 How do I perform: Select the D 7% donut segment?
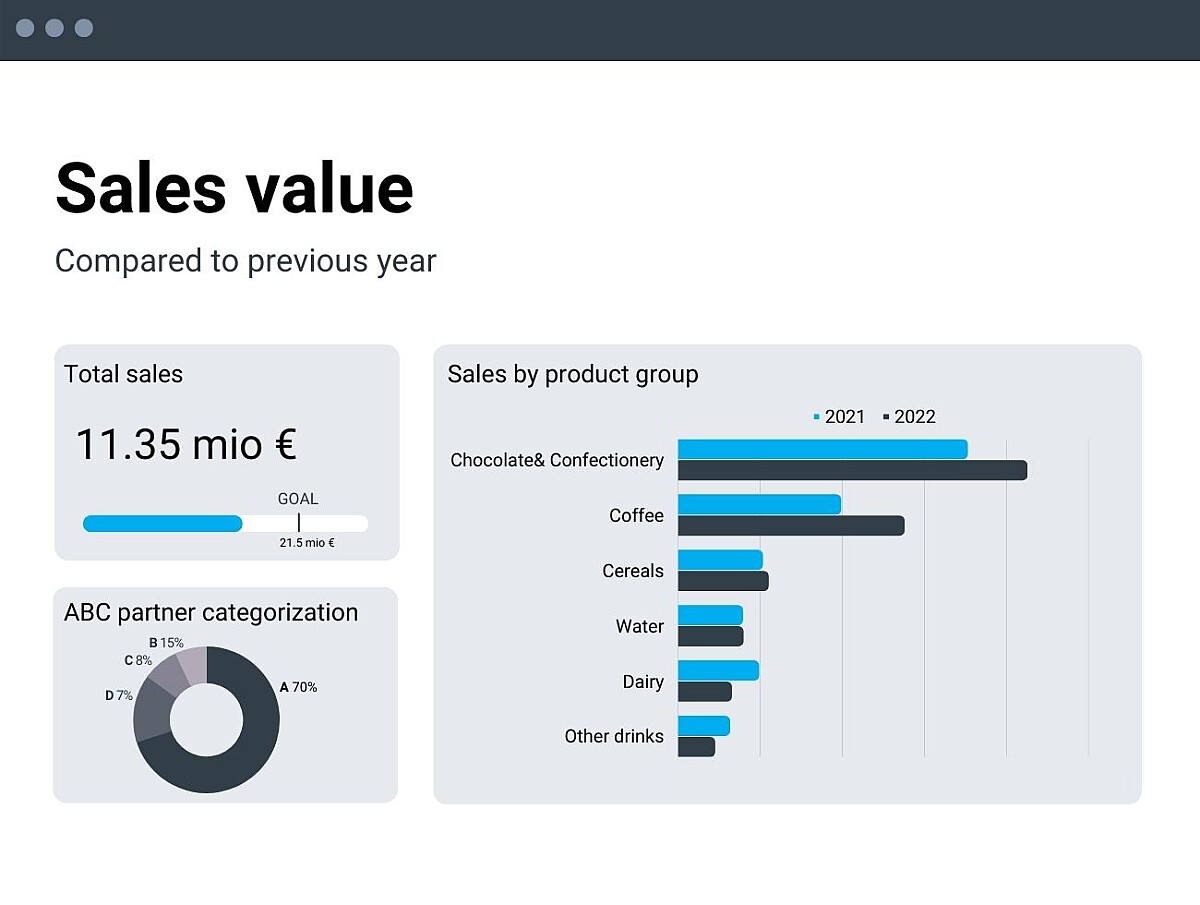[x=150, y=710]
